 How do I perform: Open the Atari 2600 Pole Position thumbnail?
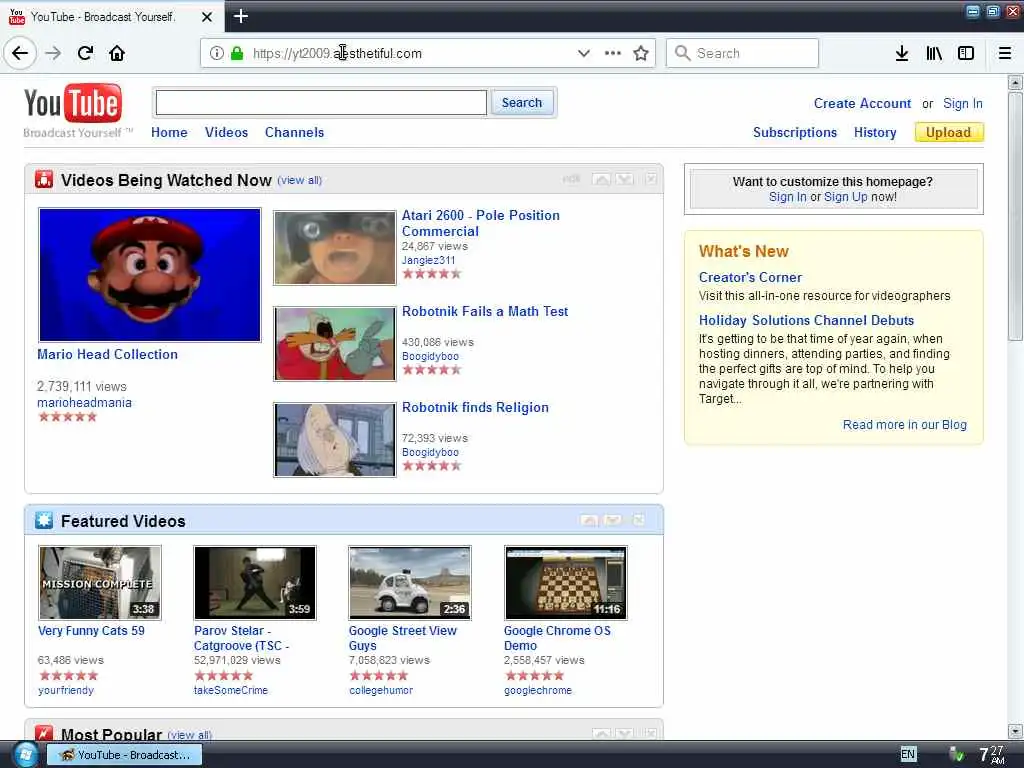pyautogui.click(x=334, y=248)
